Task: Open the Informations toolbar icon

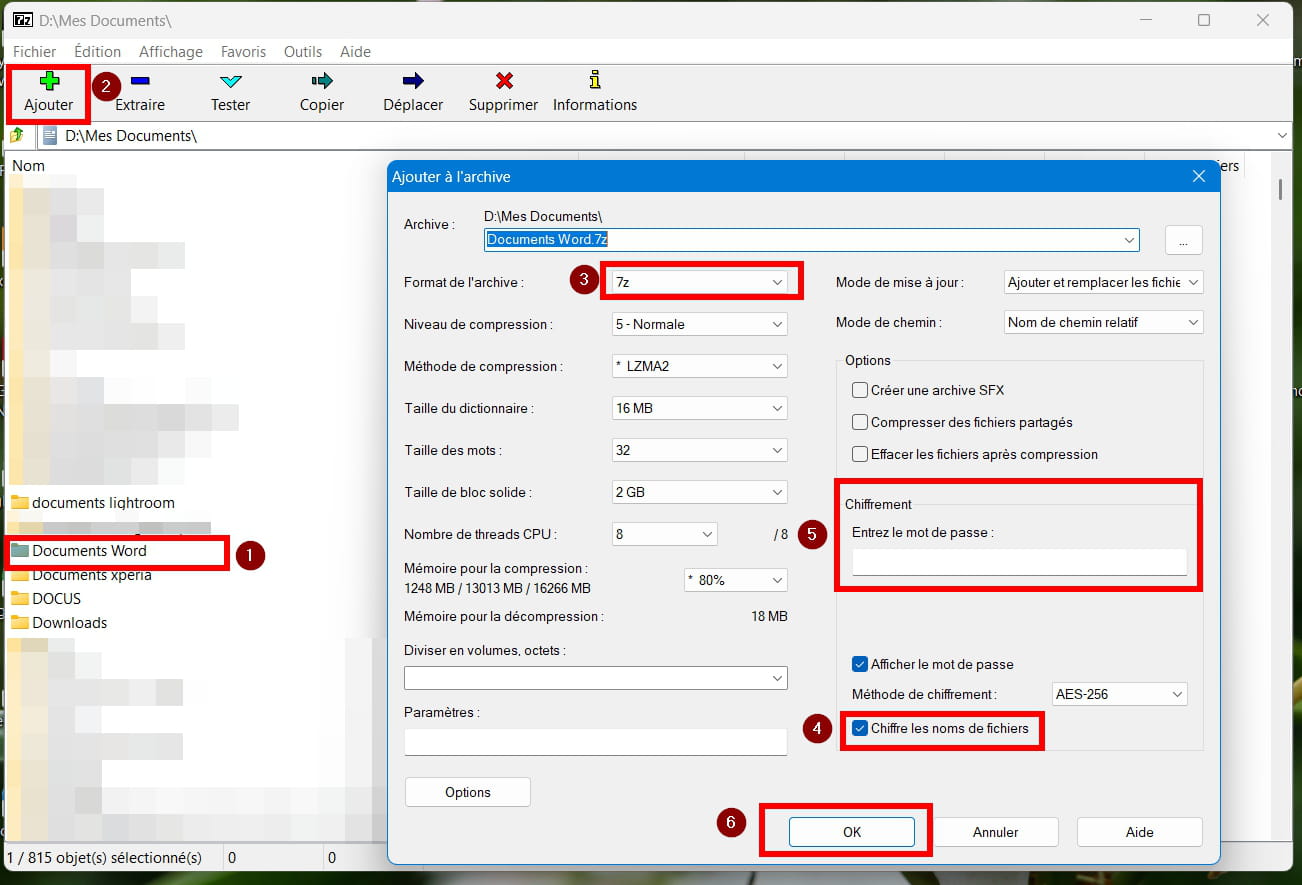Action: [595, 81]
